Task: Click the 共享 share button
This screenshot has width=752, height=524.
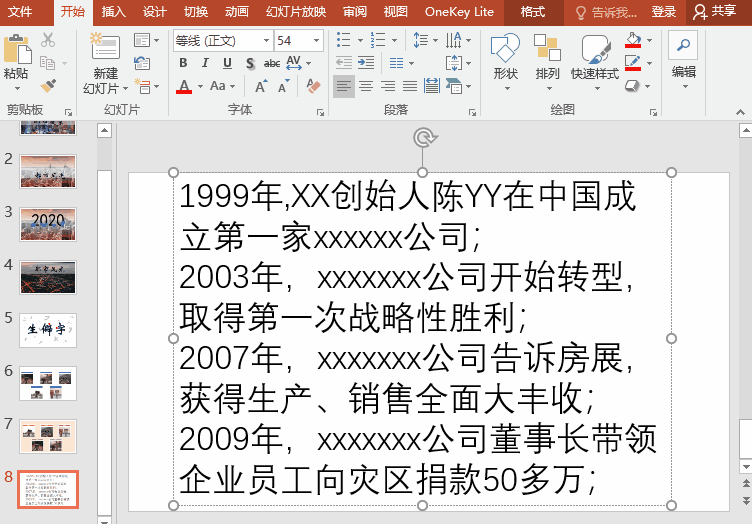Action: 715,12
